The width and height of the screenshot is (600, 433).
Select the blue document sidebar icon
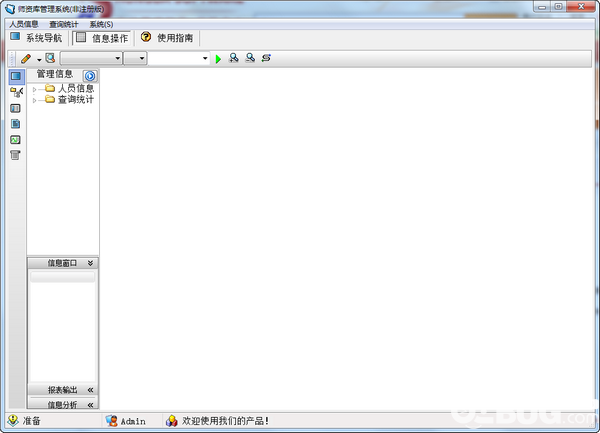(15, 124)
